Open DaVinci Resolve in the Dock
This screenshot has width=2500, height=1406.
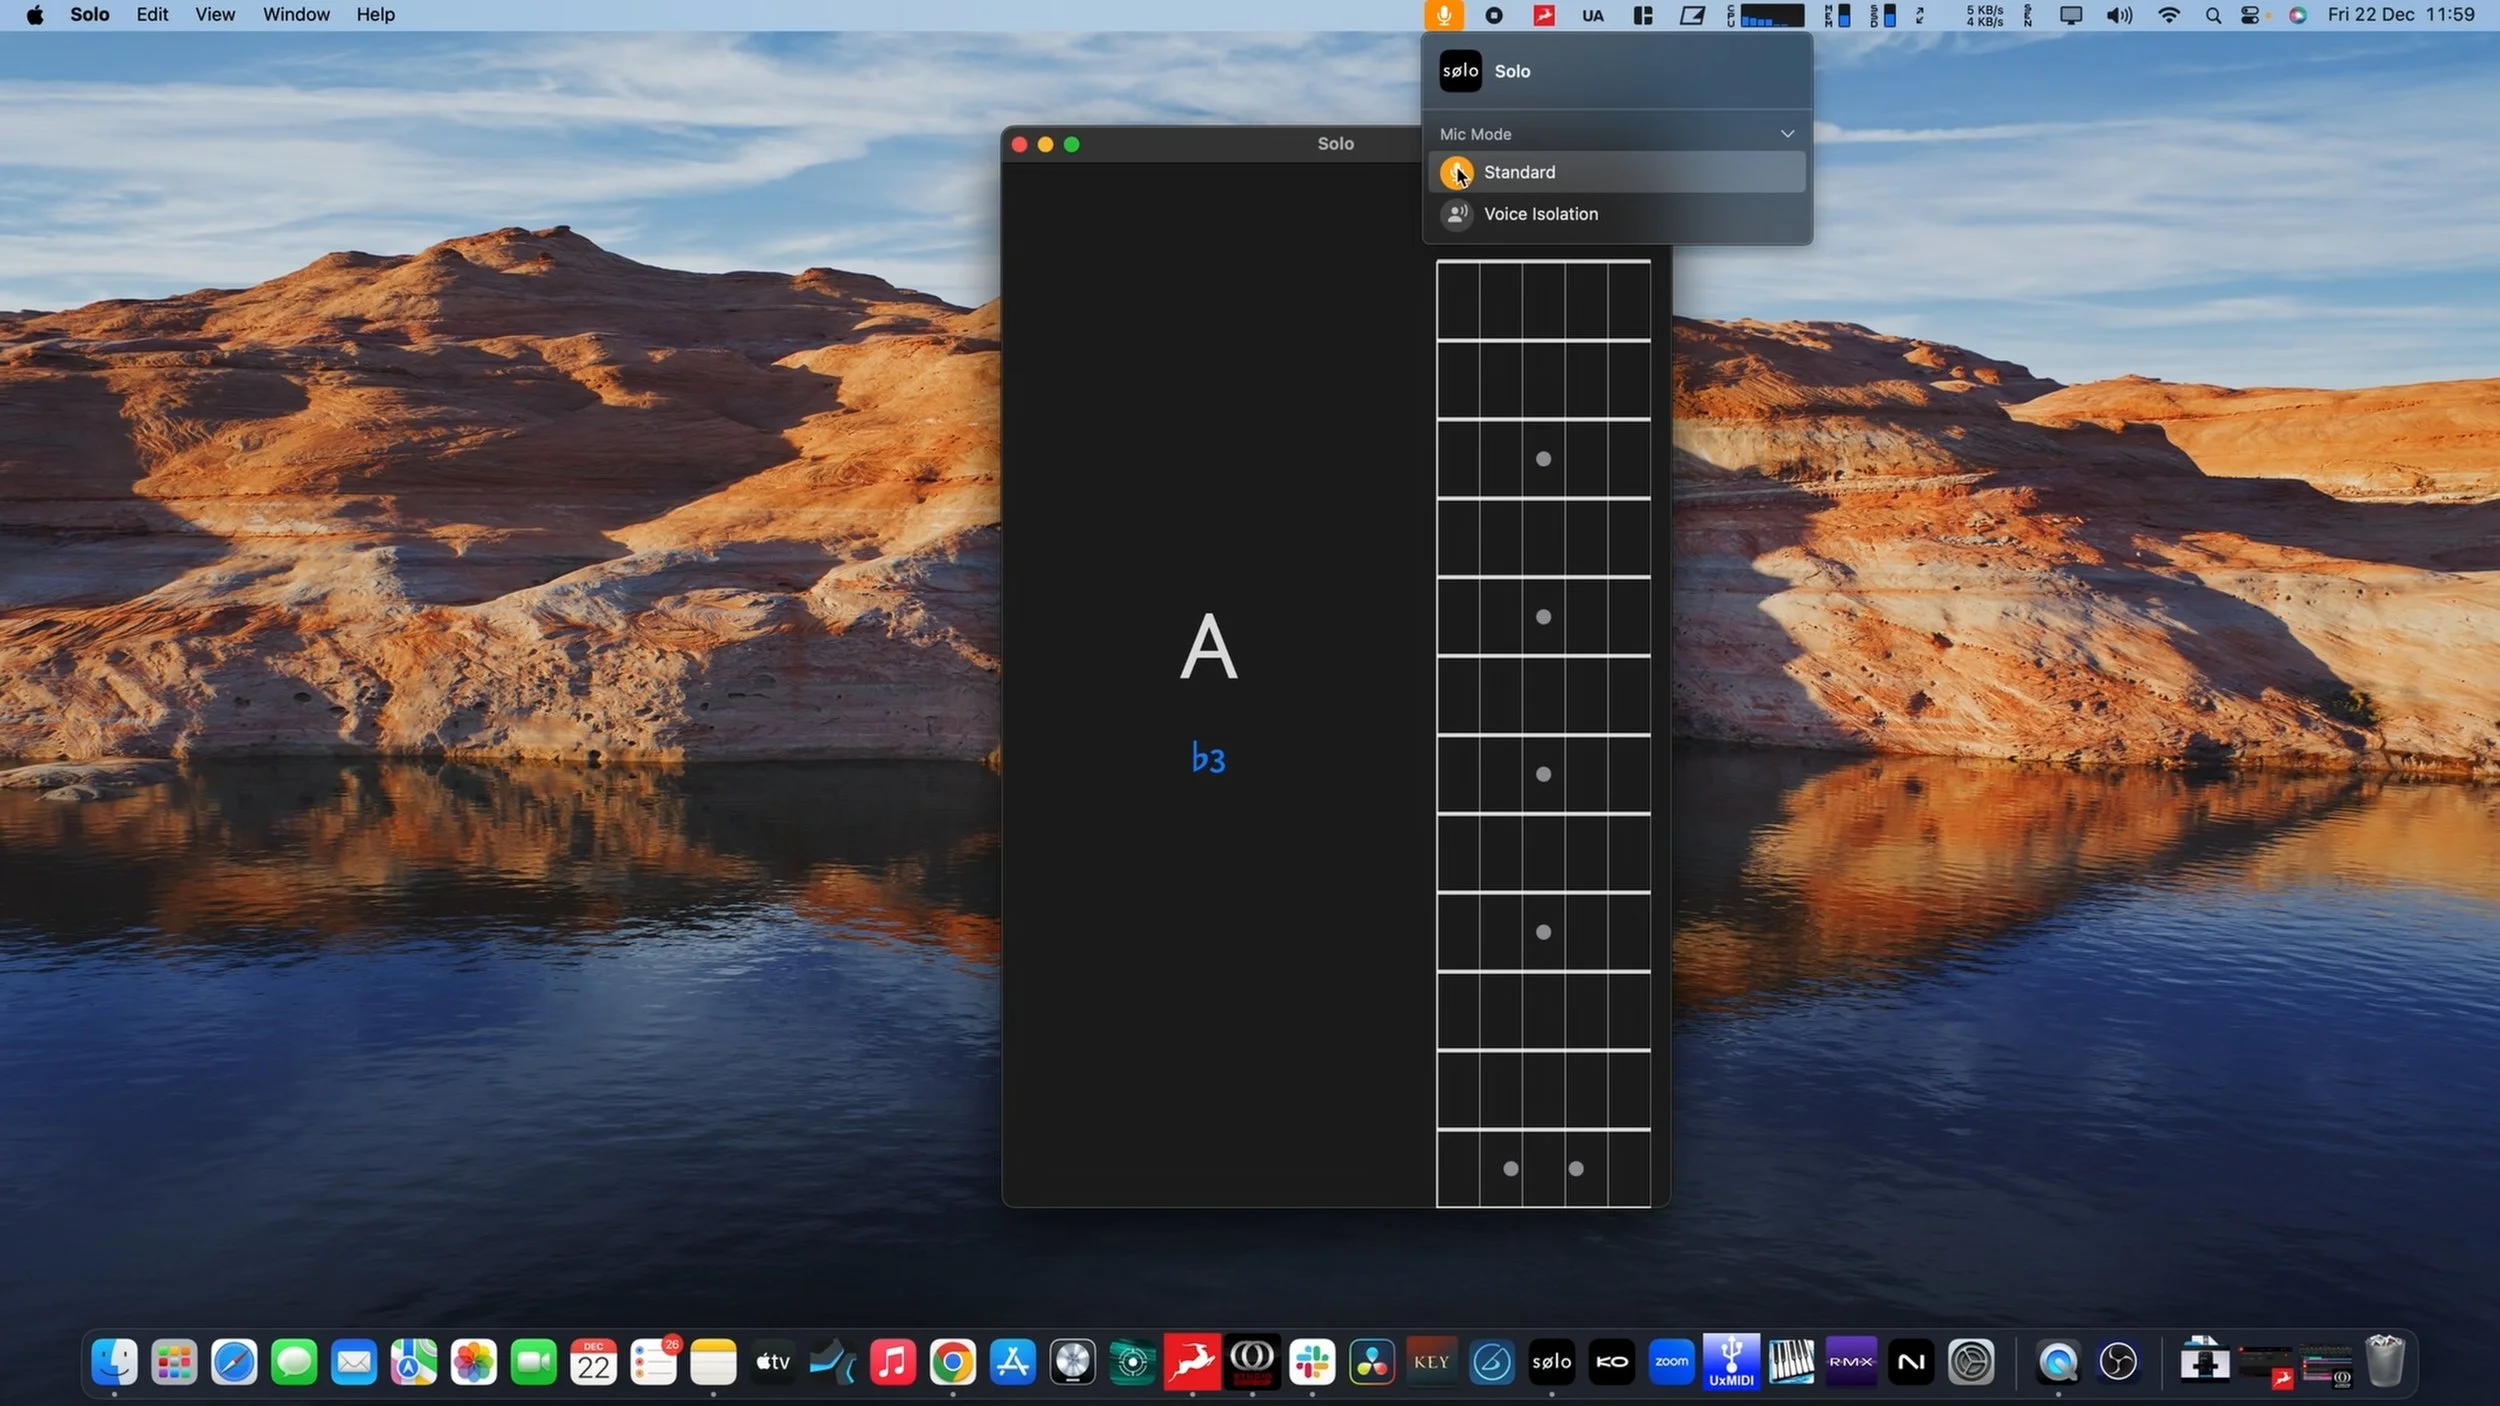tap(1371, 1362)
